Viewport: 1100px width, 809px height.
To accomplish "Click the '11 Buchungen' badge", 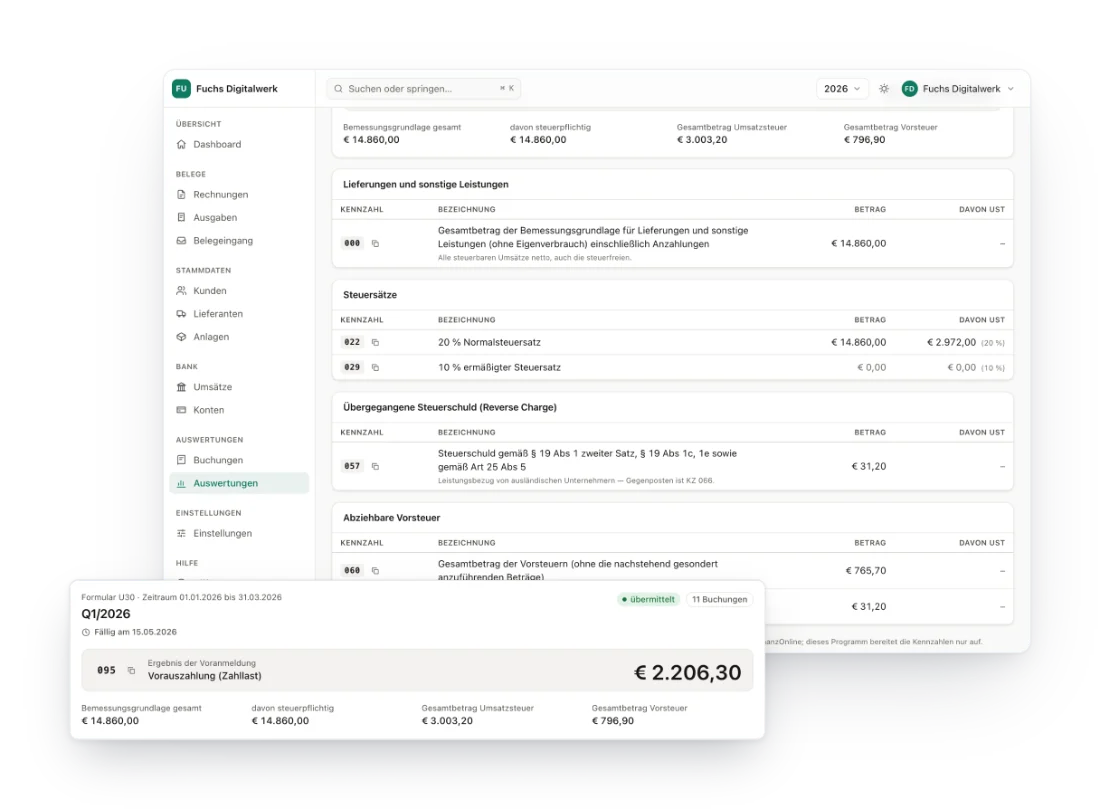I will (719, 599).
